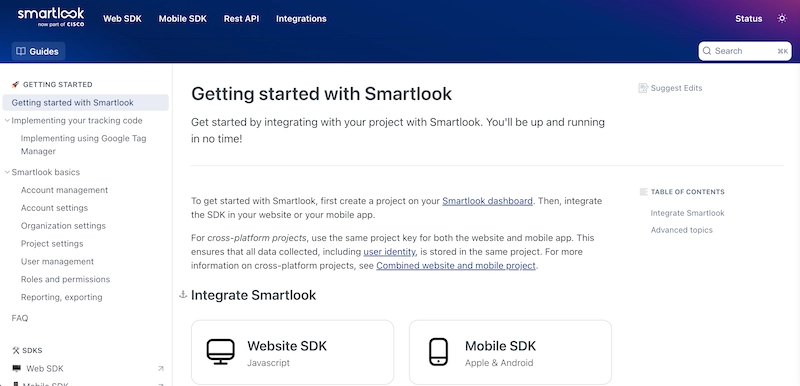
Task: Jump to Advanced topics in contents
Action: pyautogui.click(x=682, y=230)
